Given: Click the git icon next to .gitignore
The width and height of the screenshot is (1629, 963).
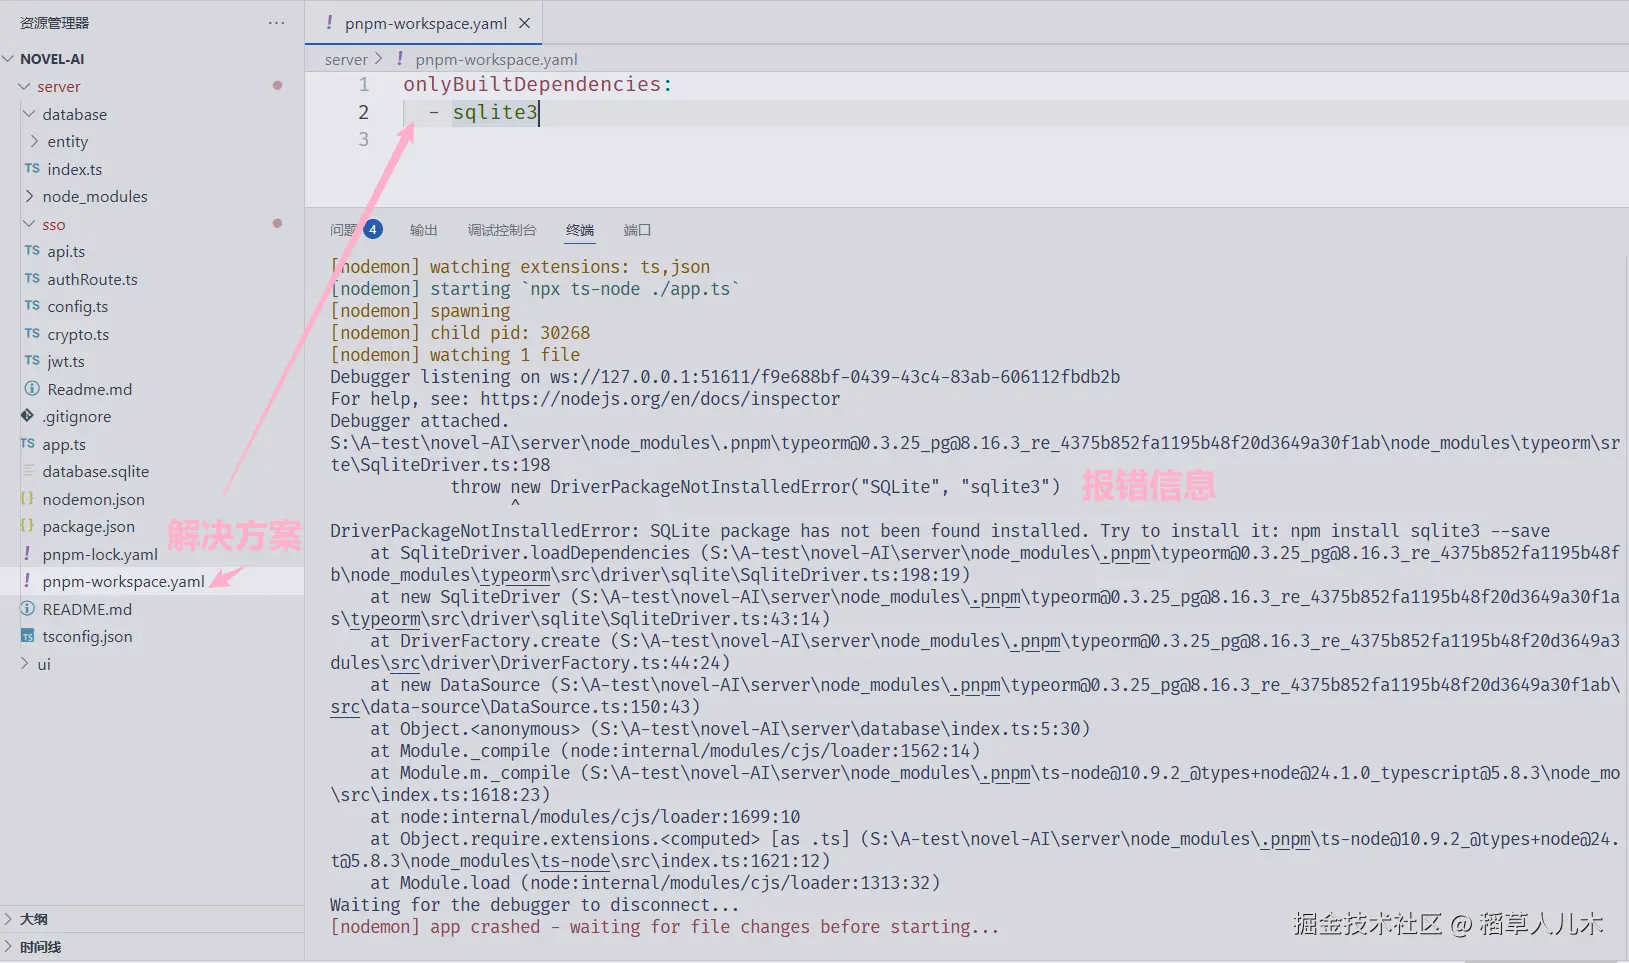Looking at the screenshot, I should pos(27,416).
